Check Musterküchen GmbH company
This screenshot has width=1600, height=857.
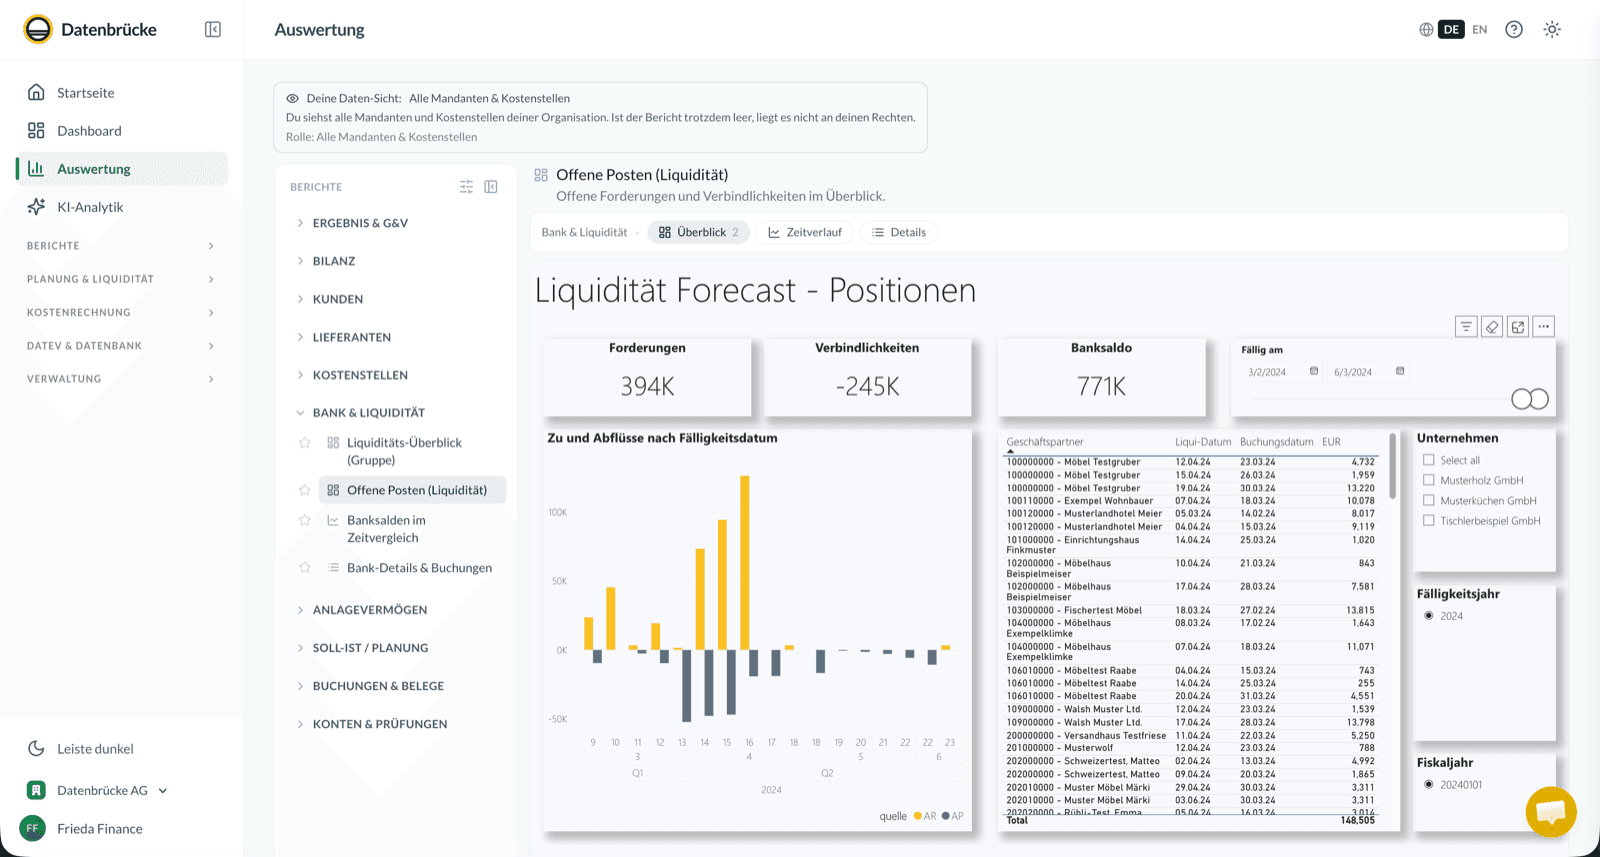(1429, 500)
